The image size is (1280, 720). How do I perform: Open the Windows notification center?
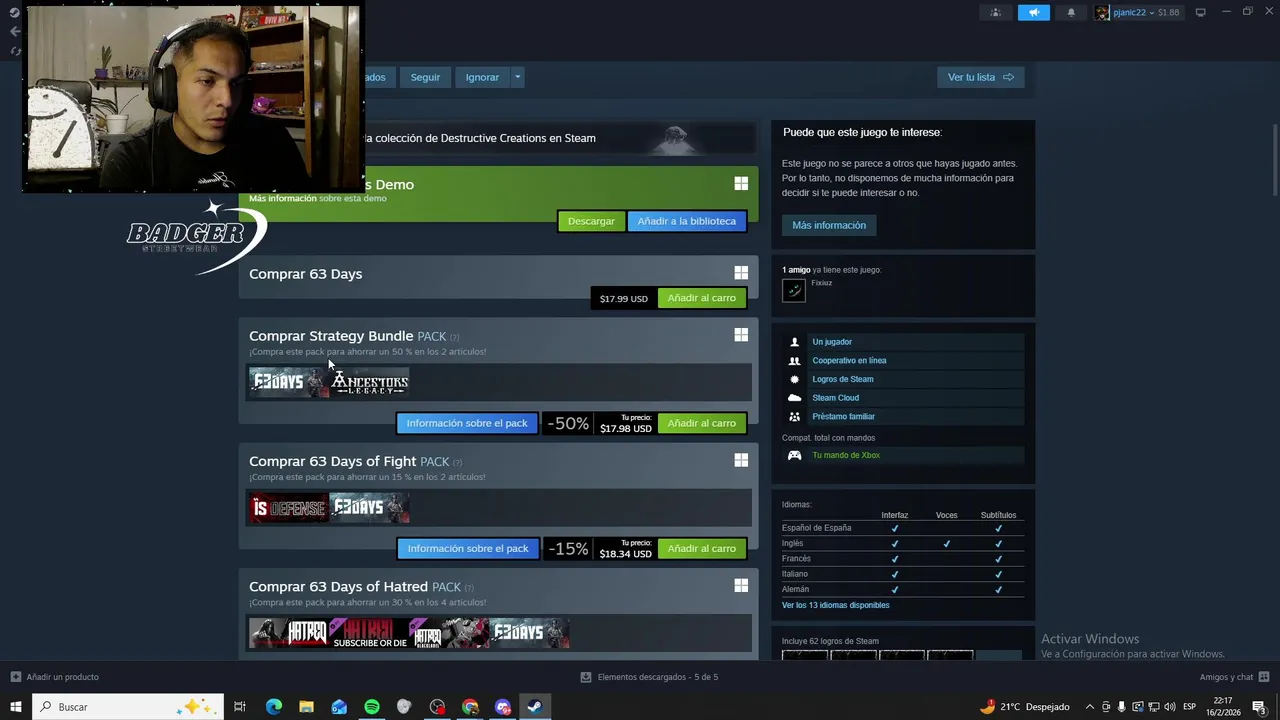1260,707
